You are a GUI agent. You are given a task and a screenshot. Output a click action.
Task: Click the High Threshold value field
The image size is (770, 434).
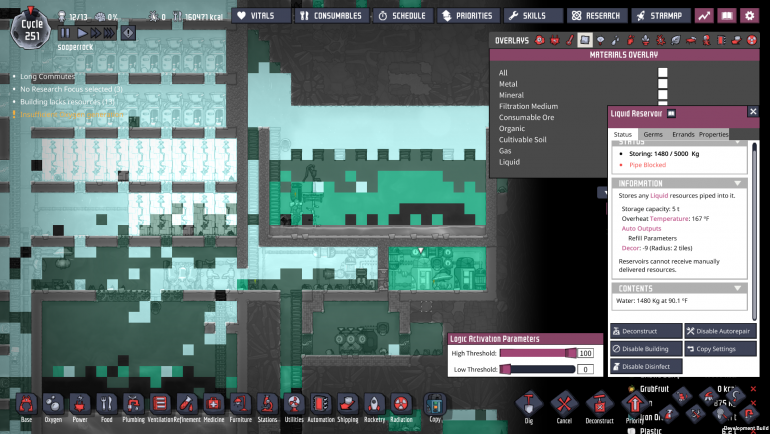(585, 353)
